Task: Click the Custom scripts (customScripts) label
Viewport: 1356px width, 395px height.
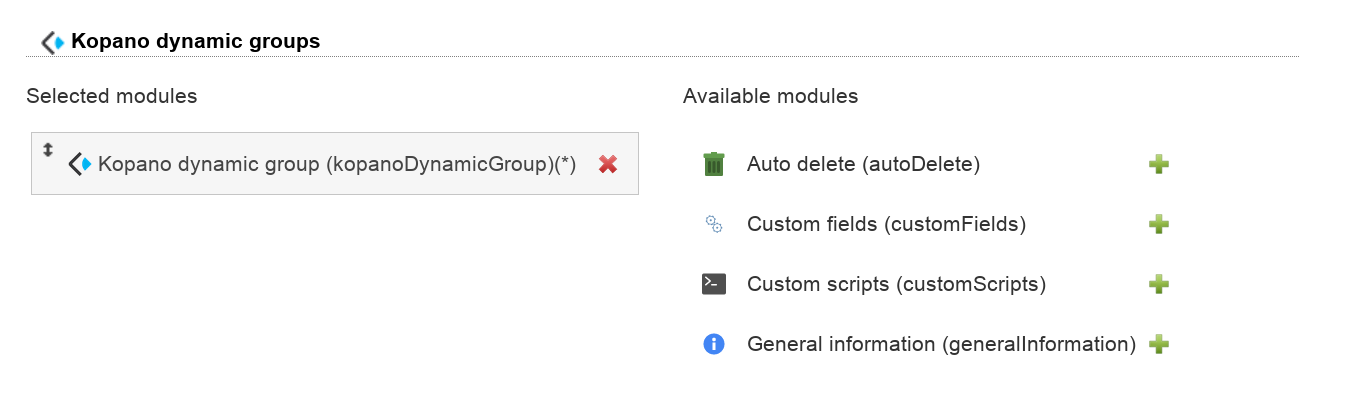Action: pyautogui.click(x=896, y=284)
